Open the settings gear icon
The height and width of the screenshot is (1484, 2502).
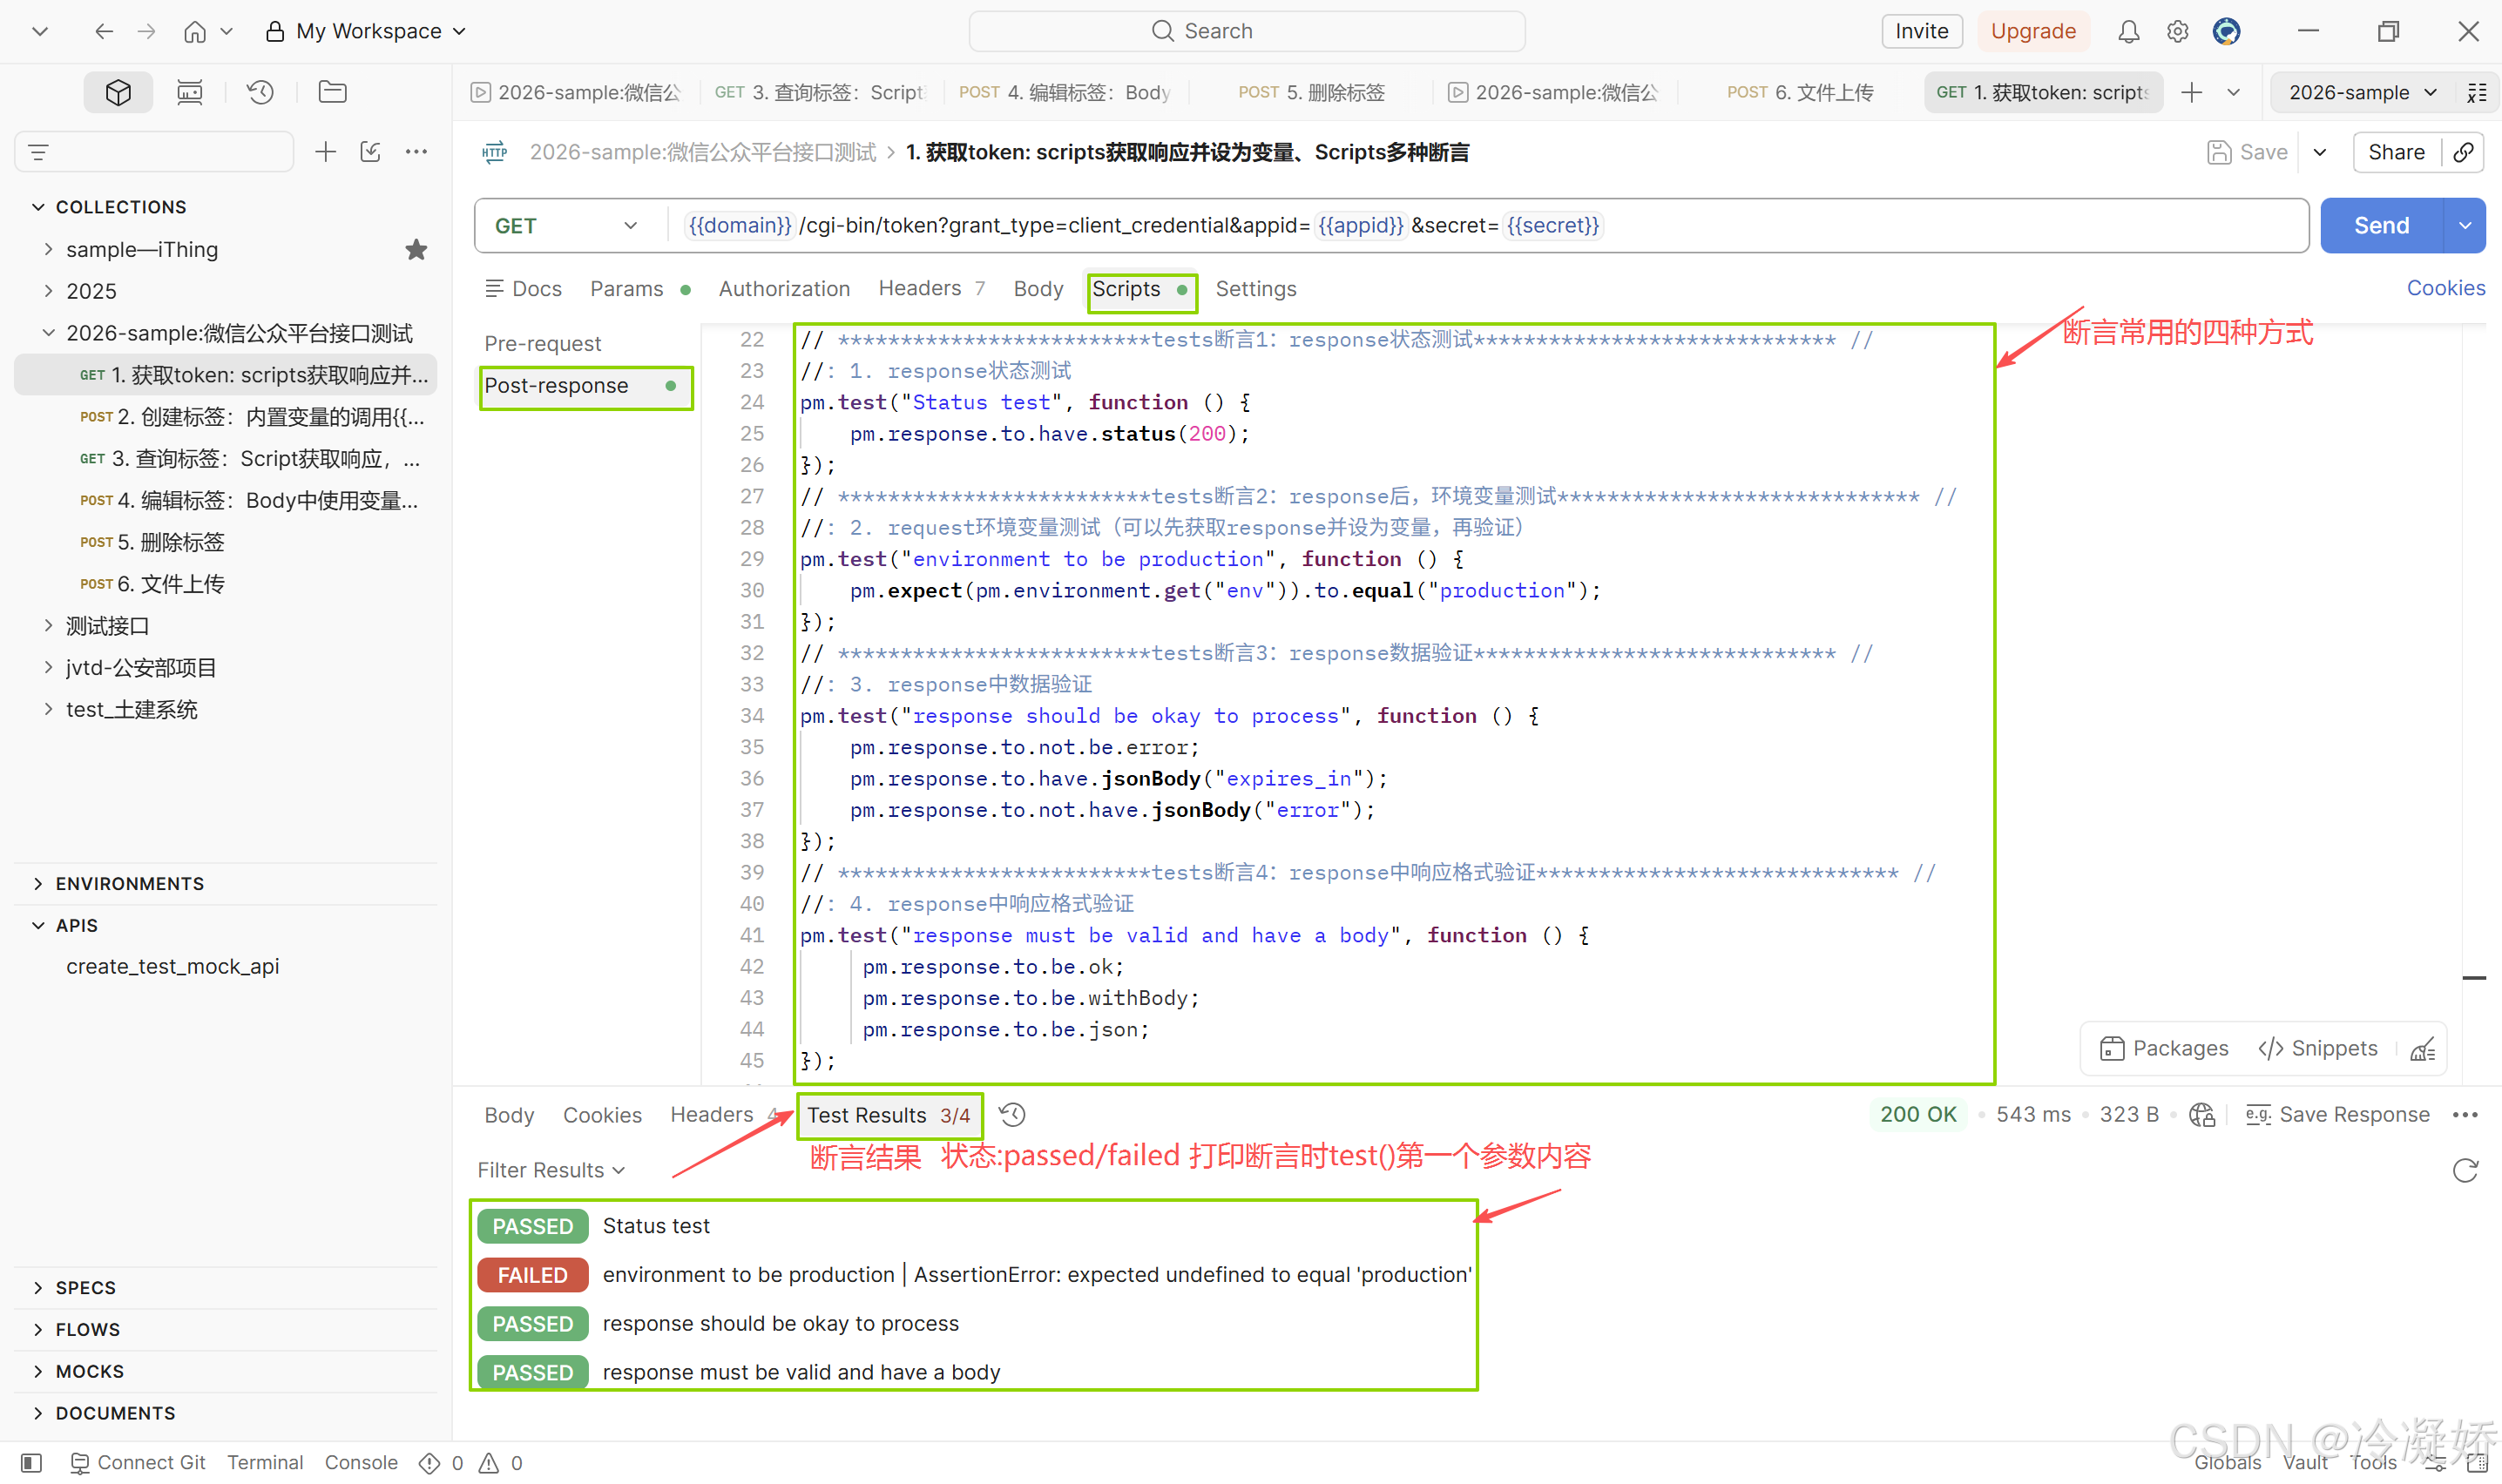point(2177,31)
